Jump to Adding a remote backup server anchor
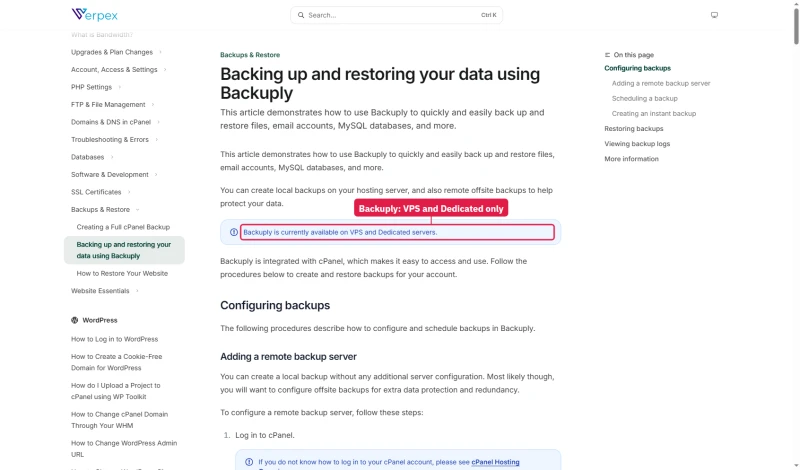 661,84
